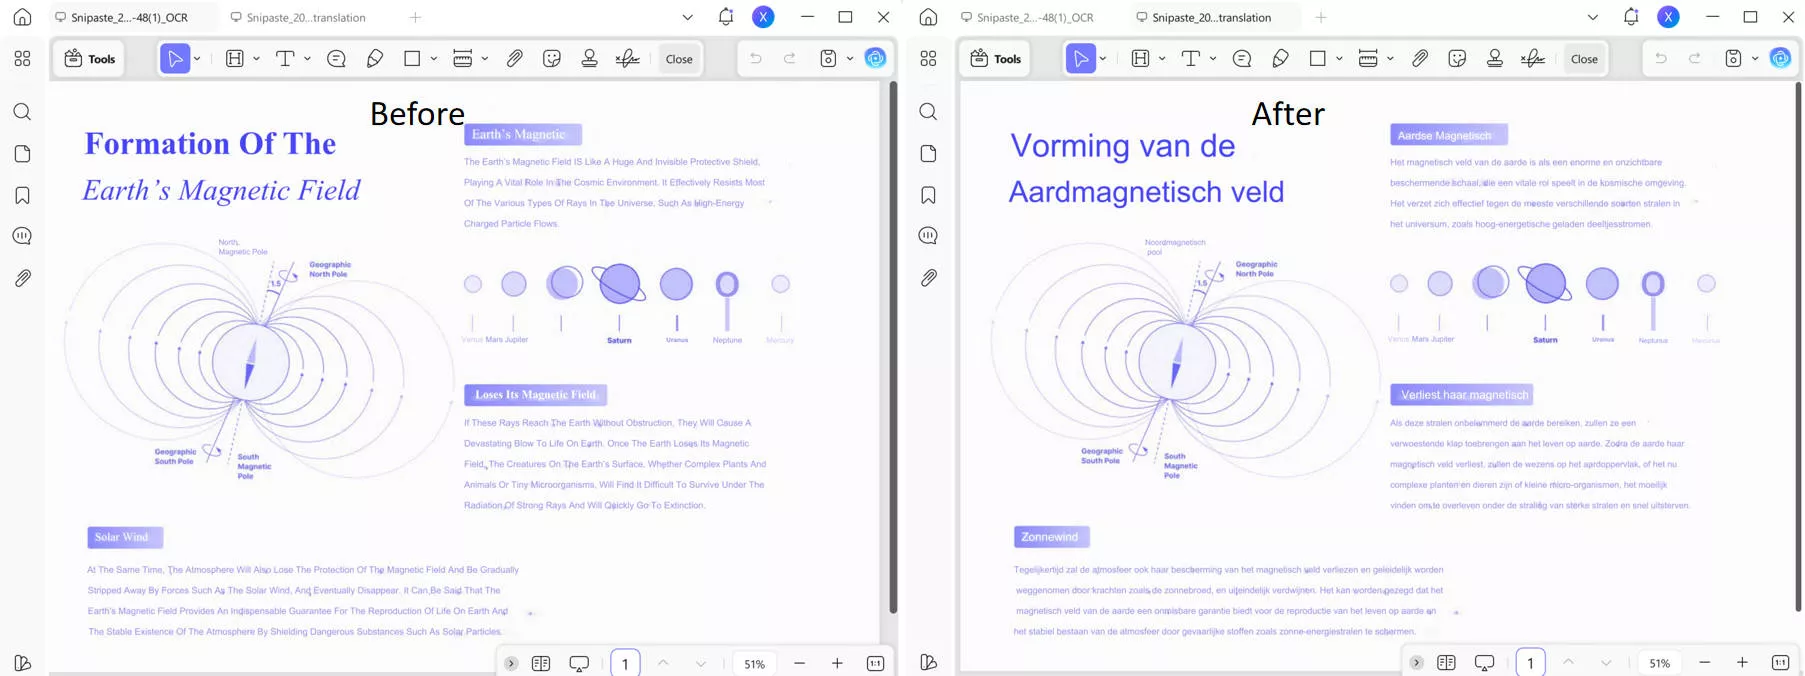Expand measure tool dropdown in right window
Screen dimensions: 1805x676
pyautogui.click(x=1390, y=59)
